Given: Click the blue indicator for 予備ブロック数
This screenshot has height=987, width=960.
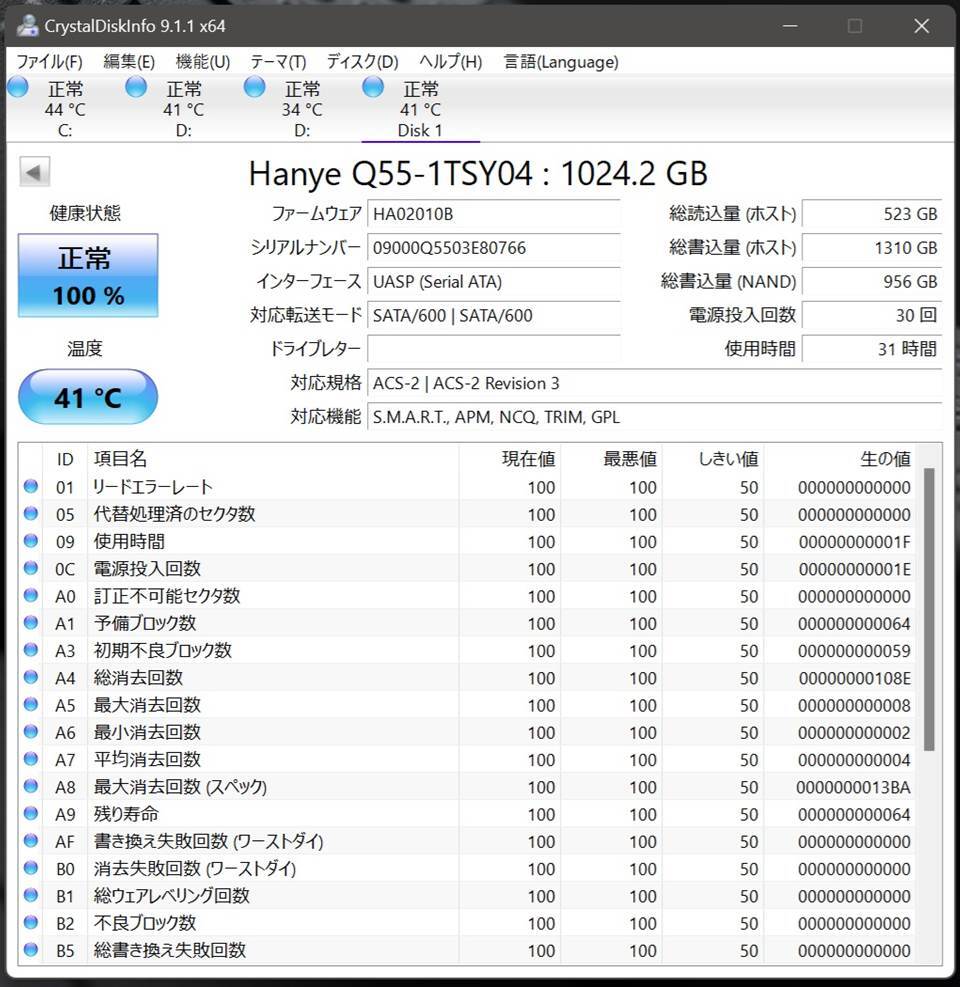Looking at the screenshot, I should [x=30, y=623].
